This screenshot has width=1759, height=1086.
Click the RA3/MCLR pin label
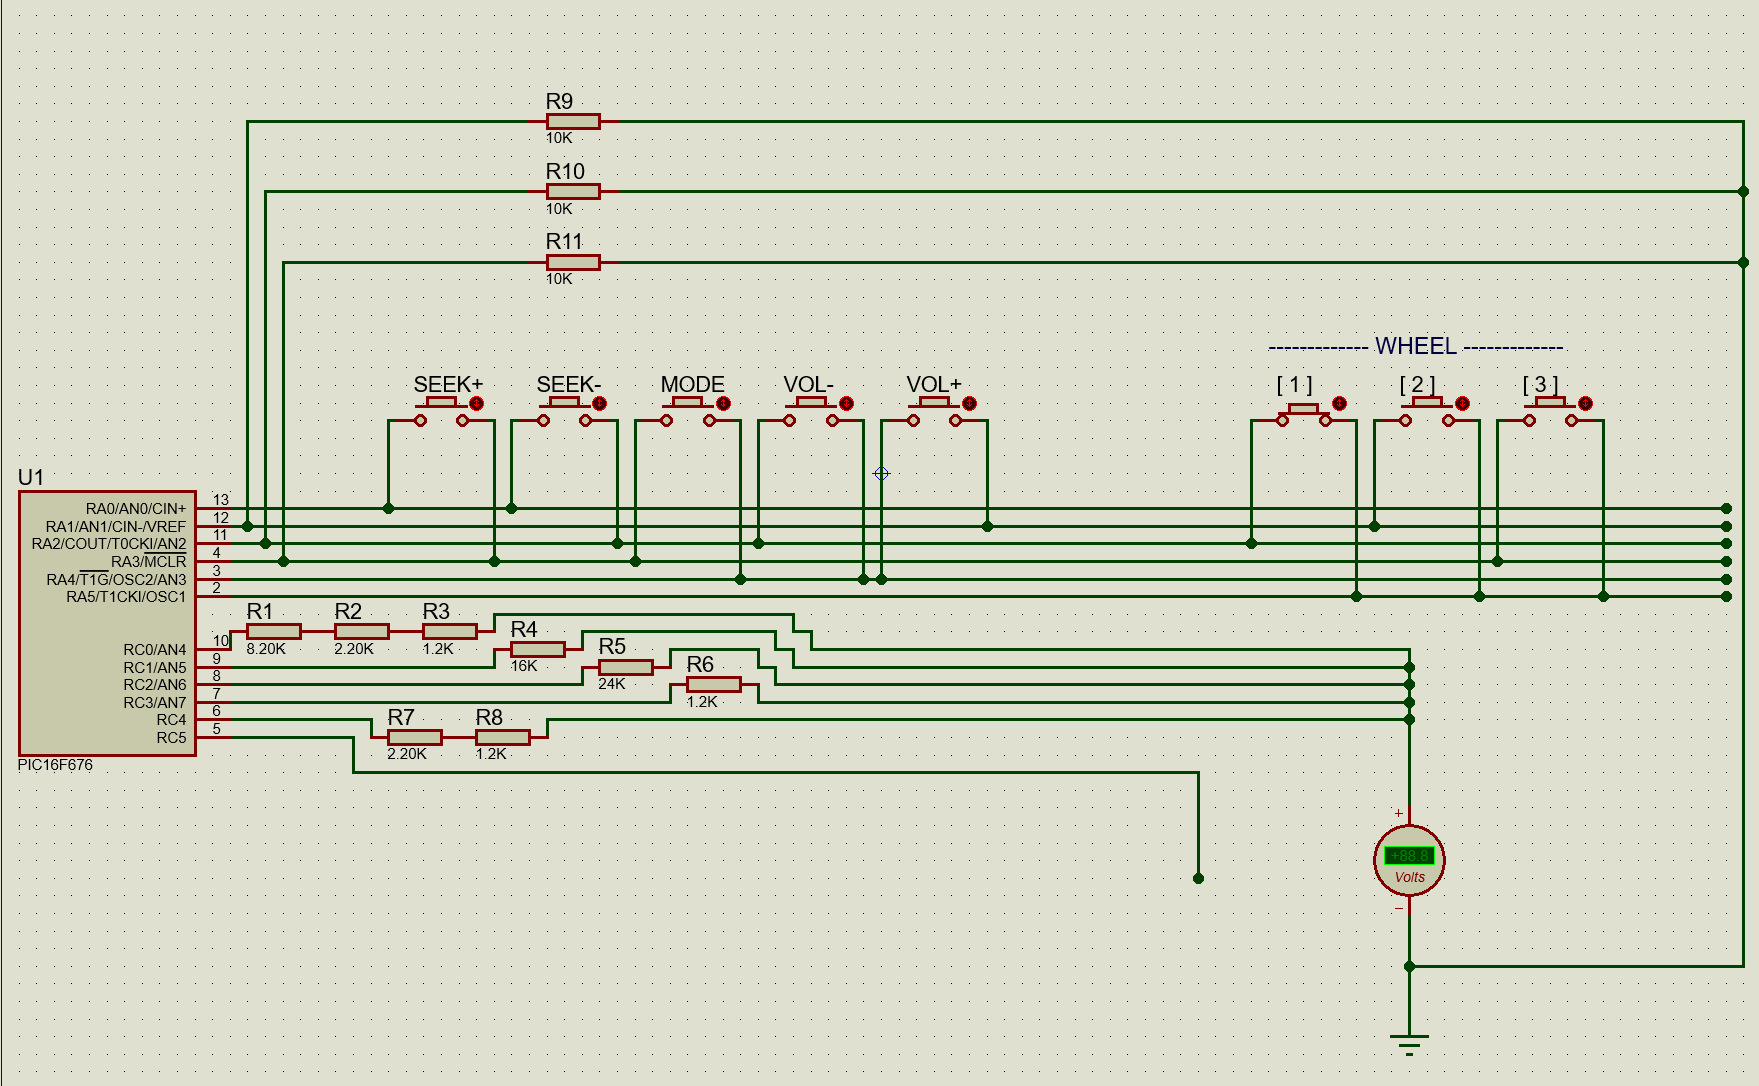click(149, 562)
